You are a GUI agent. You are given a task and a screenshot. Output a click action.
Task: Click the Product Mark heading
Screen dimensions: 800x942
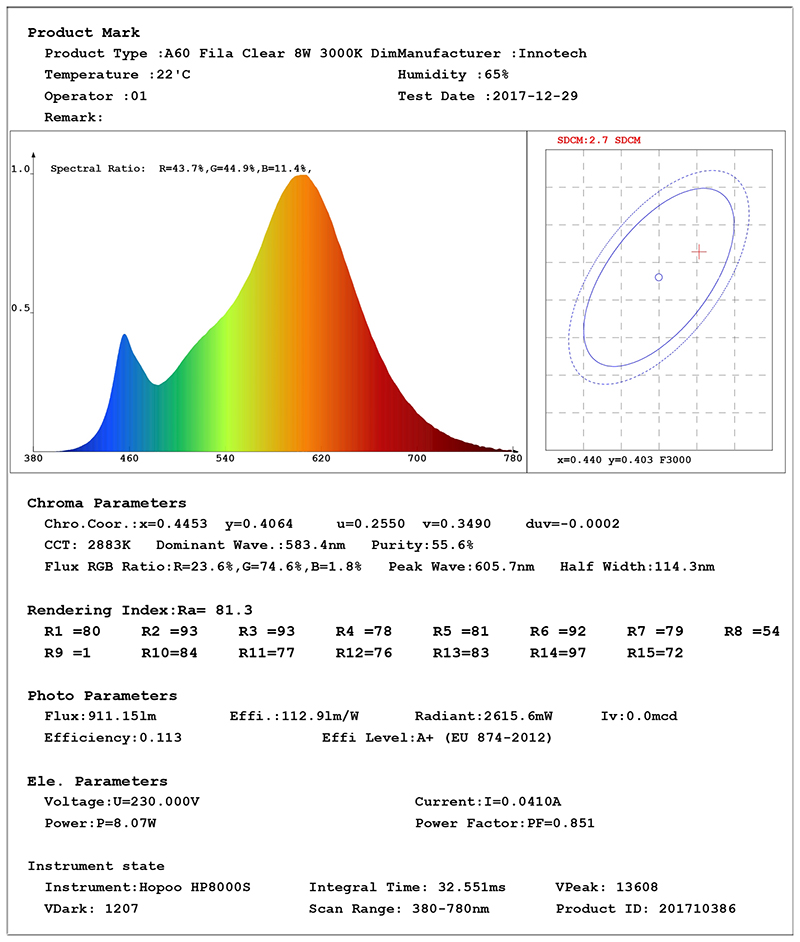click(84, 33)
